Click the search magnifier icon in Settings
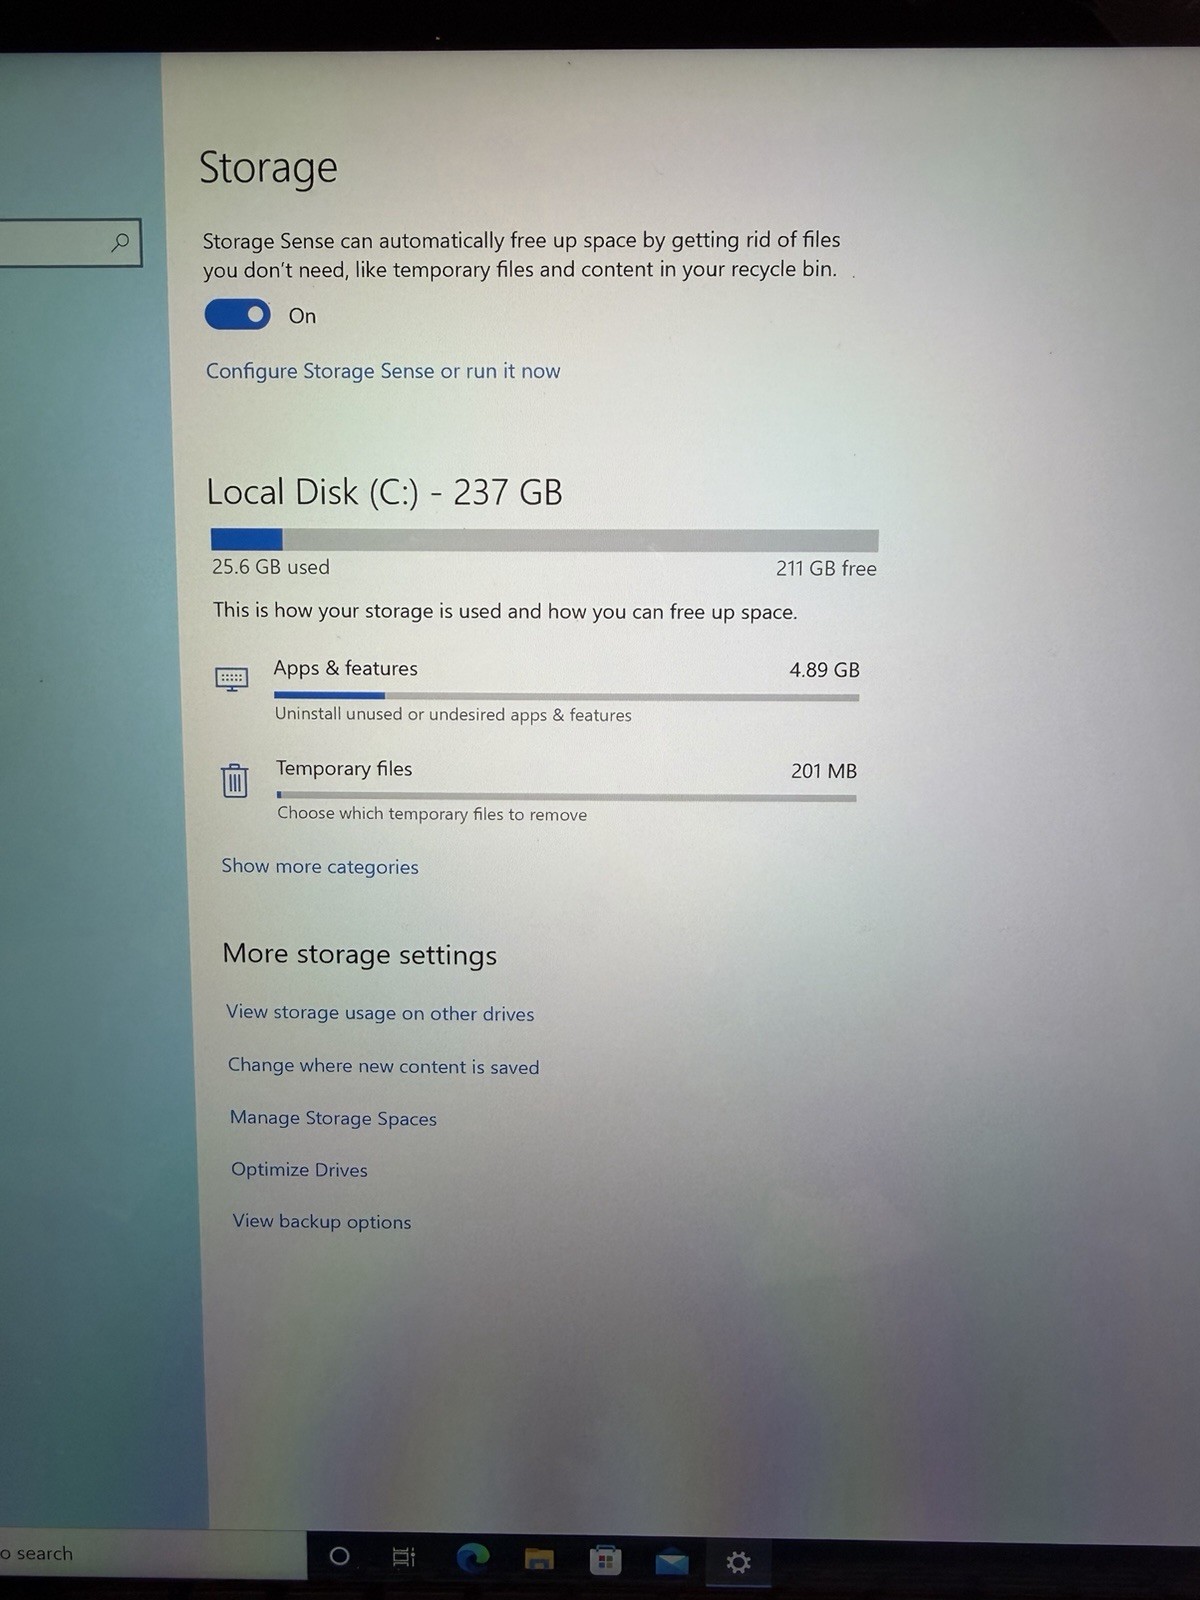The width and height of the screenshot is (1200, 1600). pos(120,242)
